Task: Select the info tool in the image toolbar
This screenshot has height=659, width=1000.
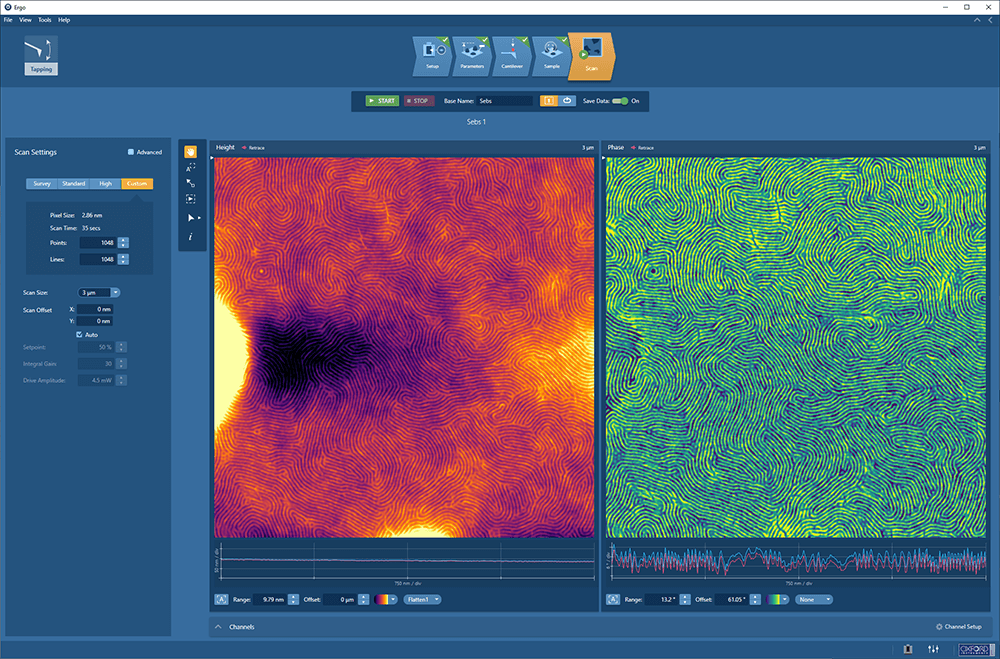Action: coord(190,236)
